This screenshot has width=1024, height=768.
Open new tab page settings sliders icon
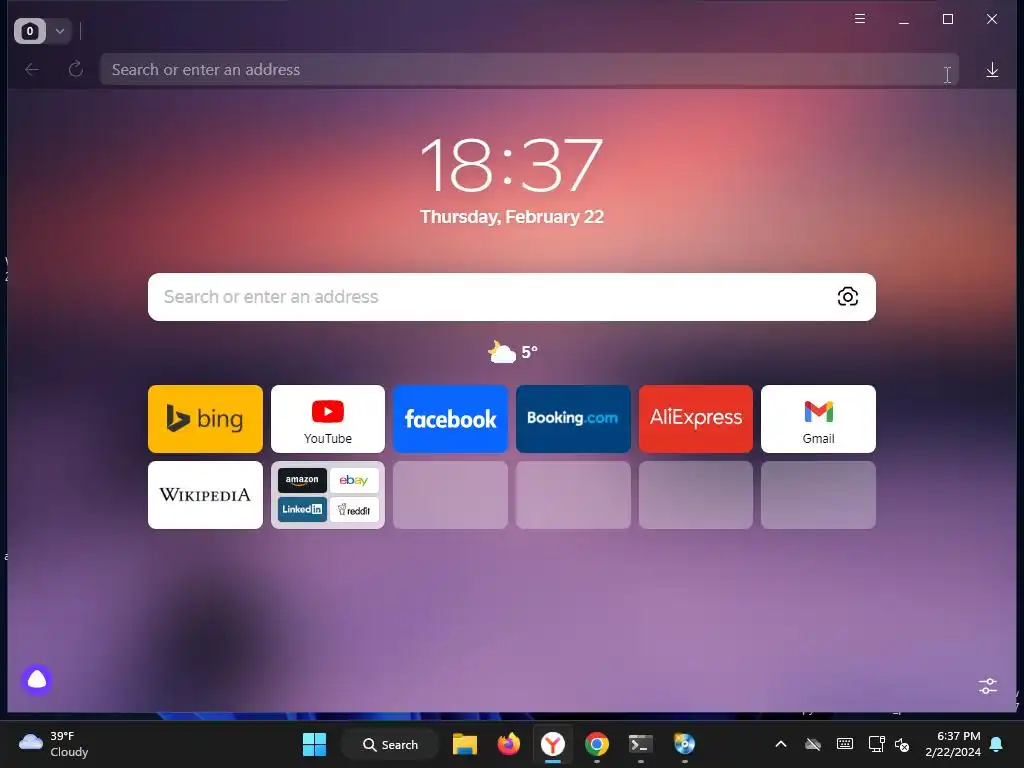[x=987, y=686]
